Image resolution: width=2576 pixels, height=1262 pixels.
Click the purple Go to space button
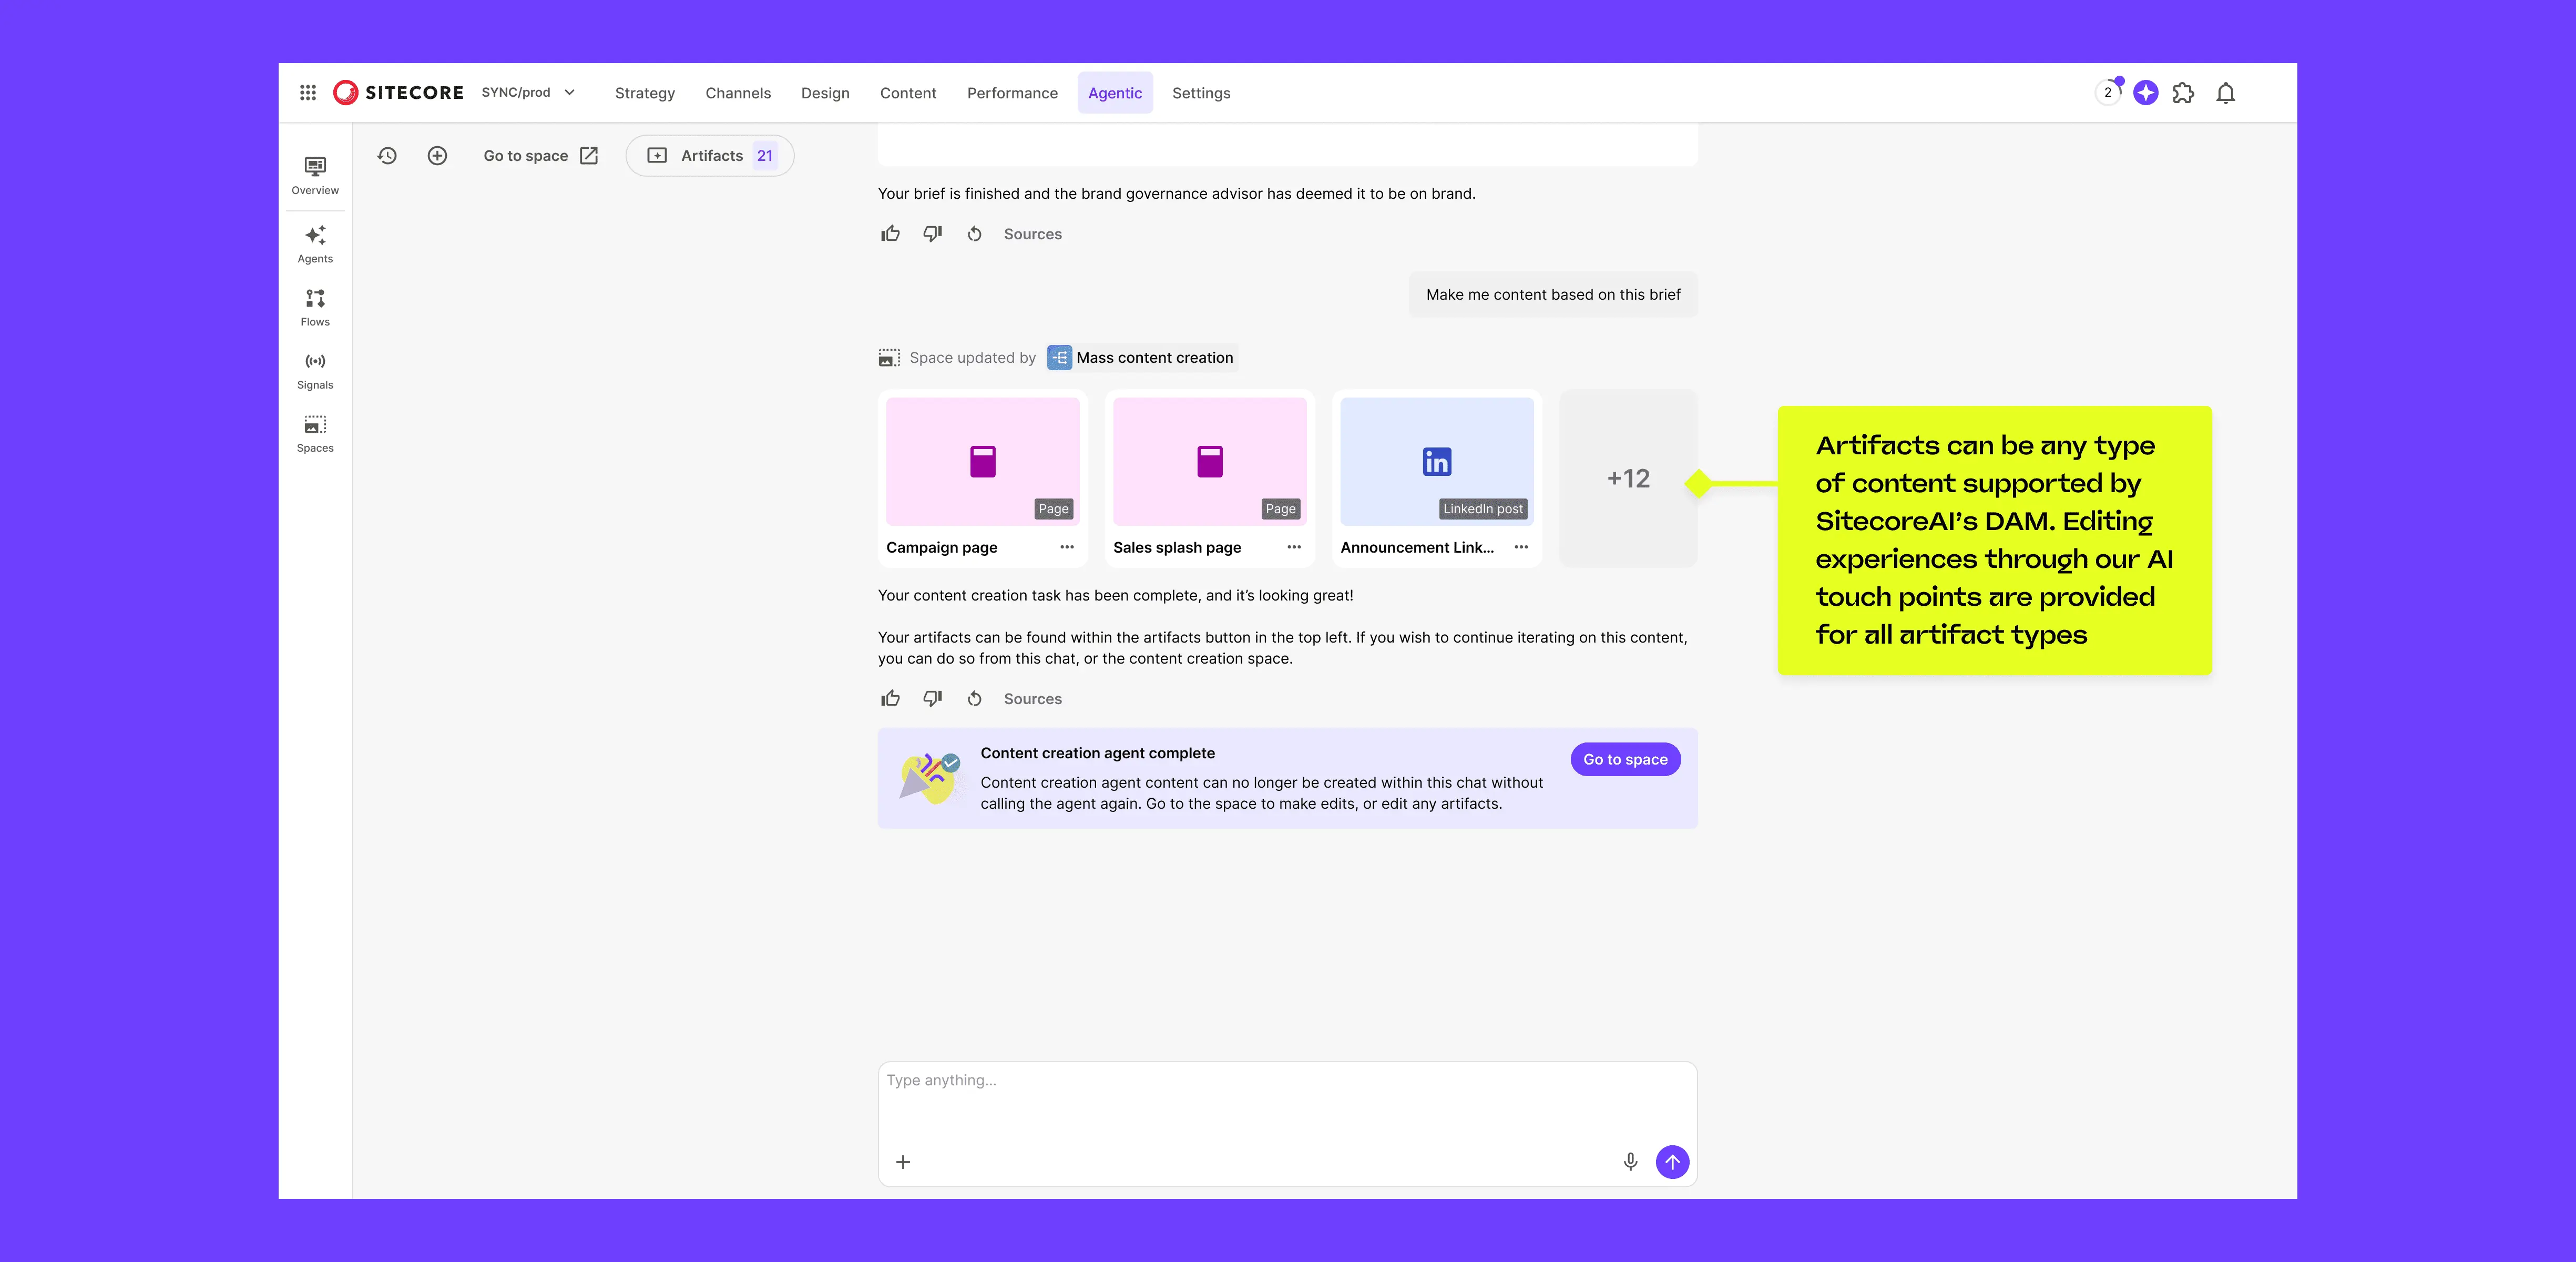tap(1625, 759)
